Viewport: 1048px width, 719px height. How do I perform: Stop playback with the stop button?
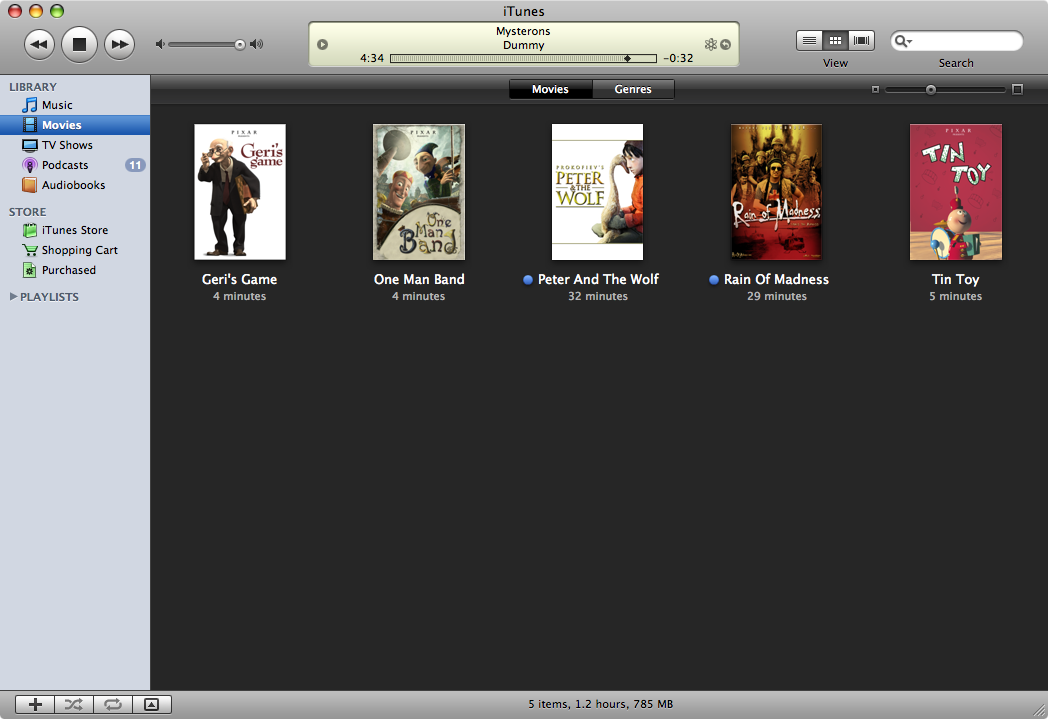80,45
